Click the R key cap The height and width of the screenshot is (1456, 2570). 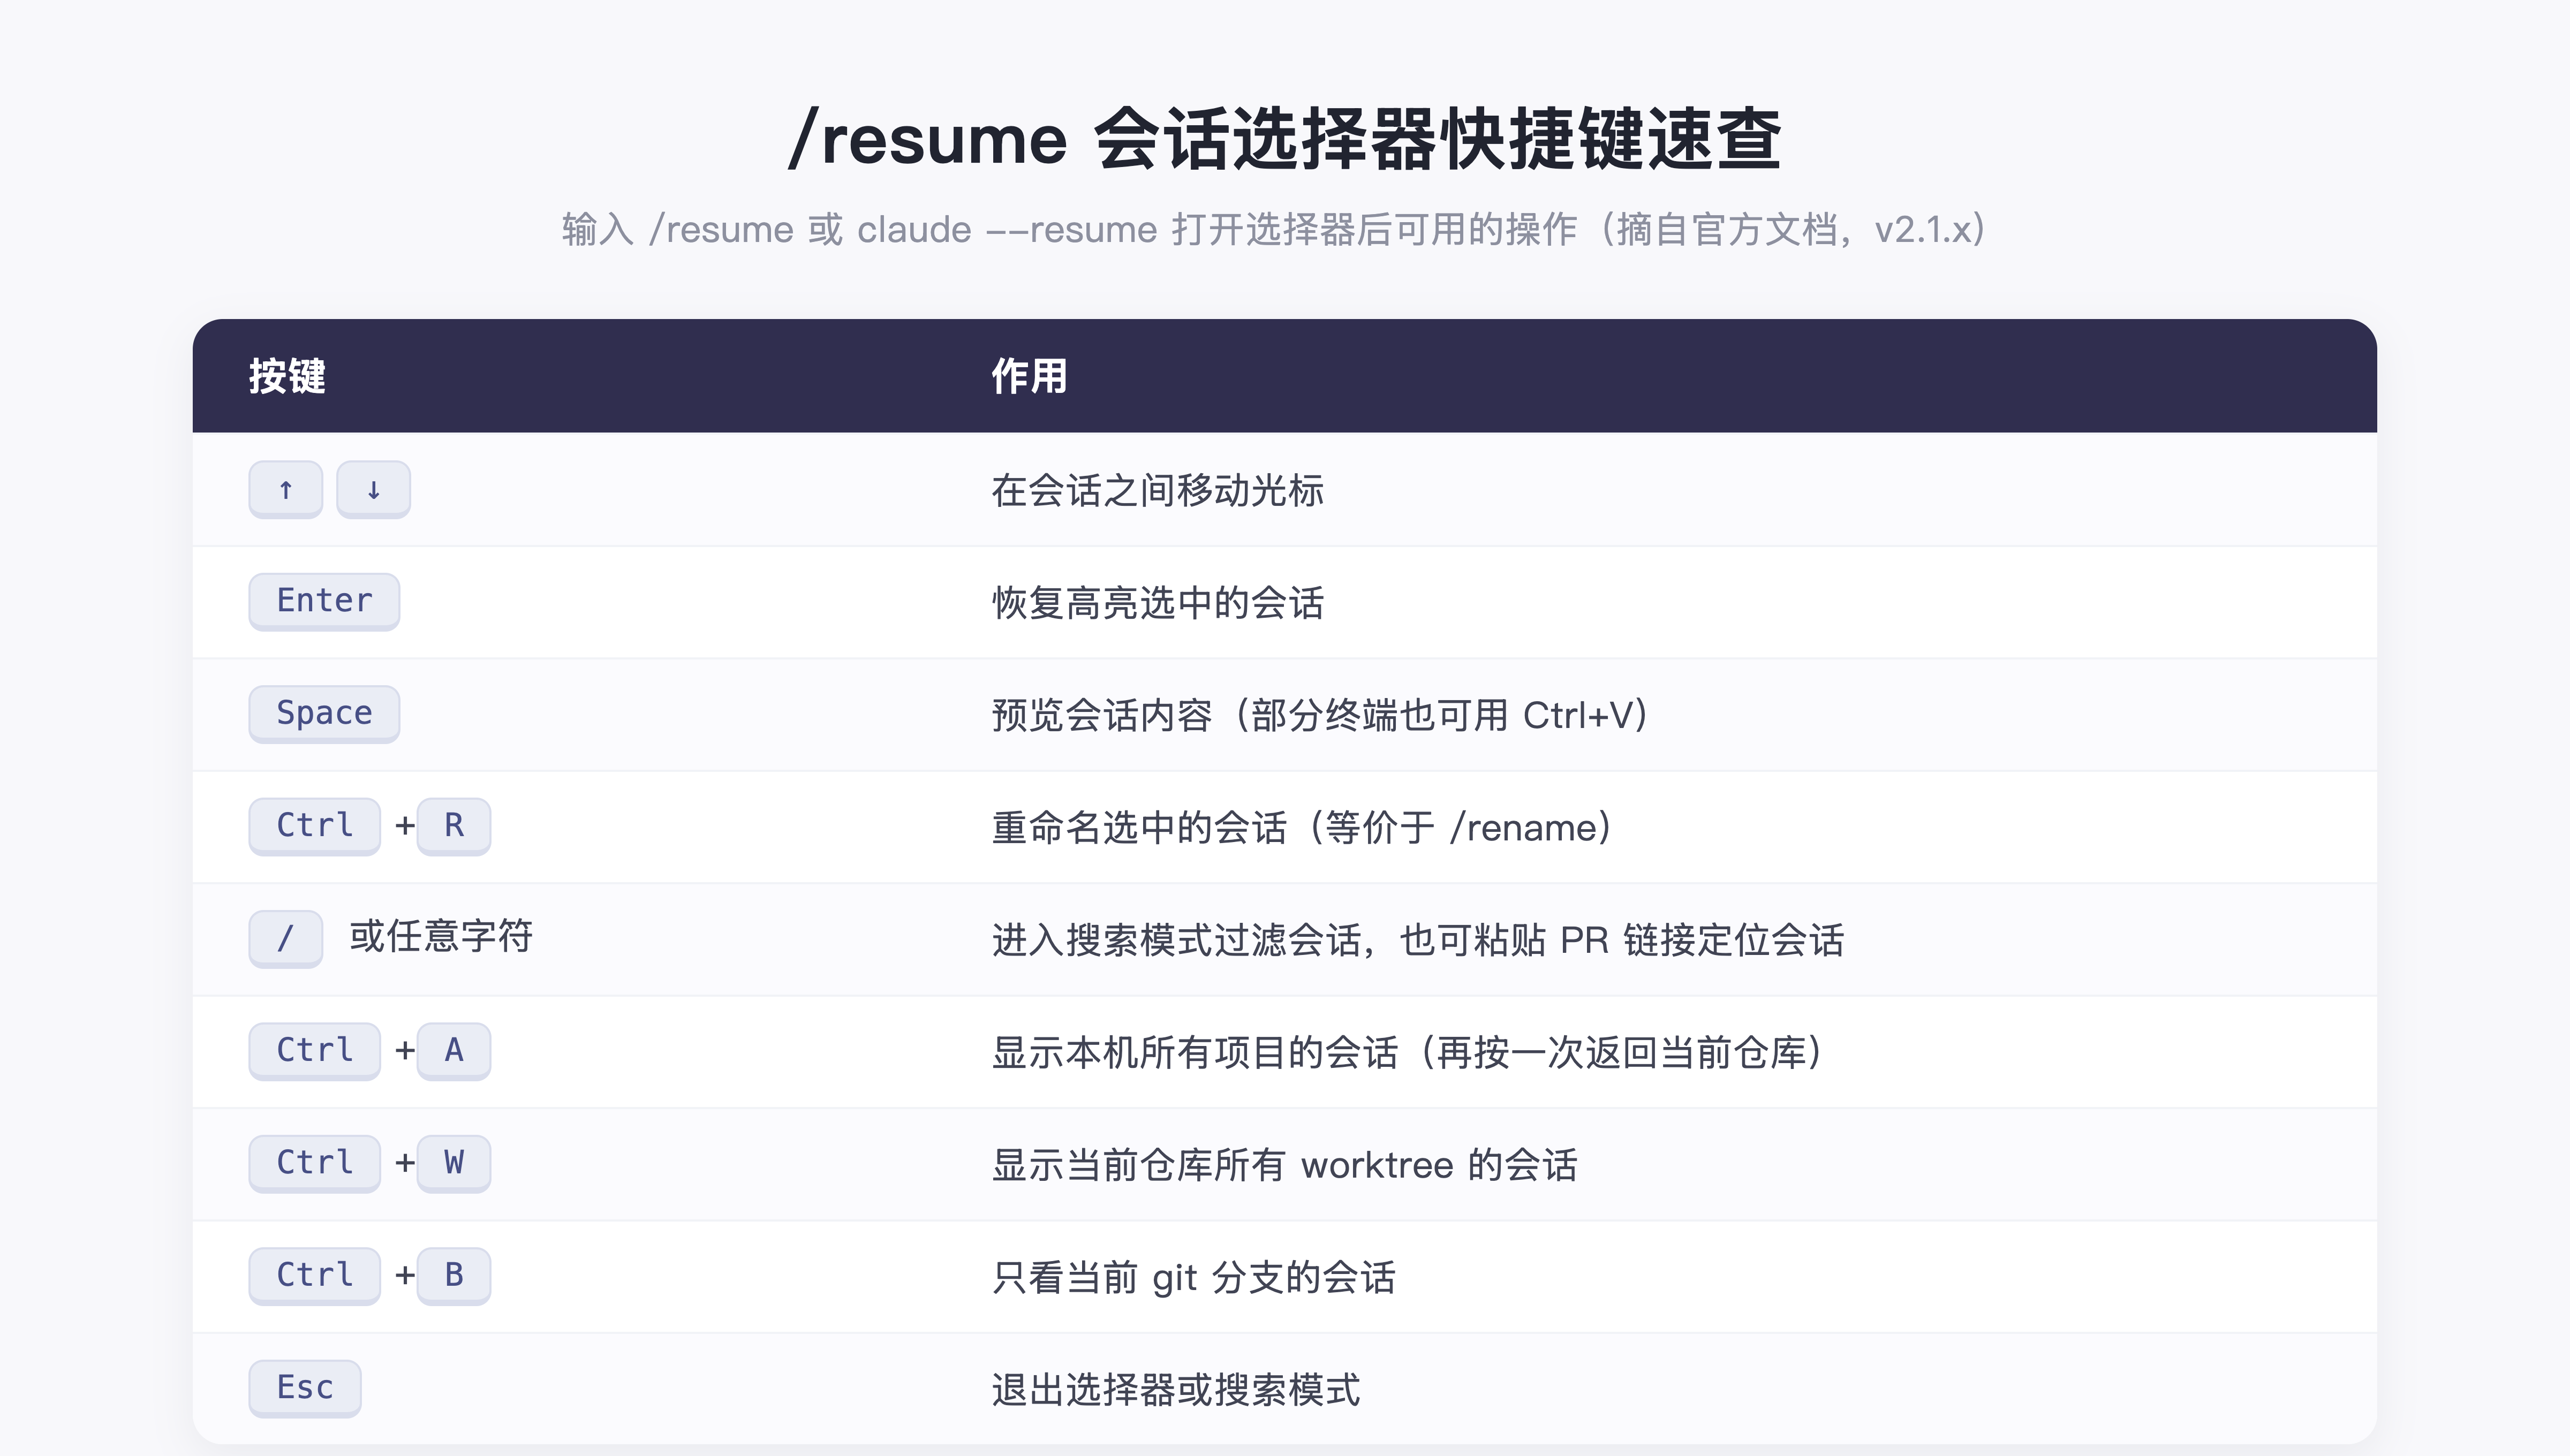point(454,826)
